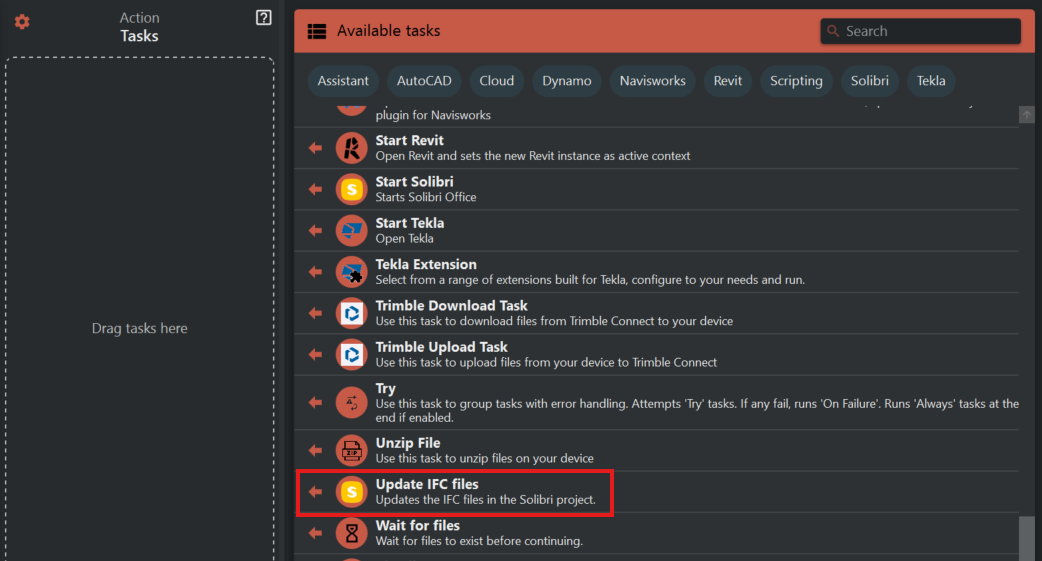This screenshot has height=561, width=1042.
Task: Add the Try task using its arrow
Action: (315, 402)
